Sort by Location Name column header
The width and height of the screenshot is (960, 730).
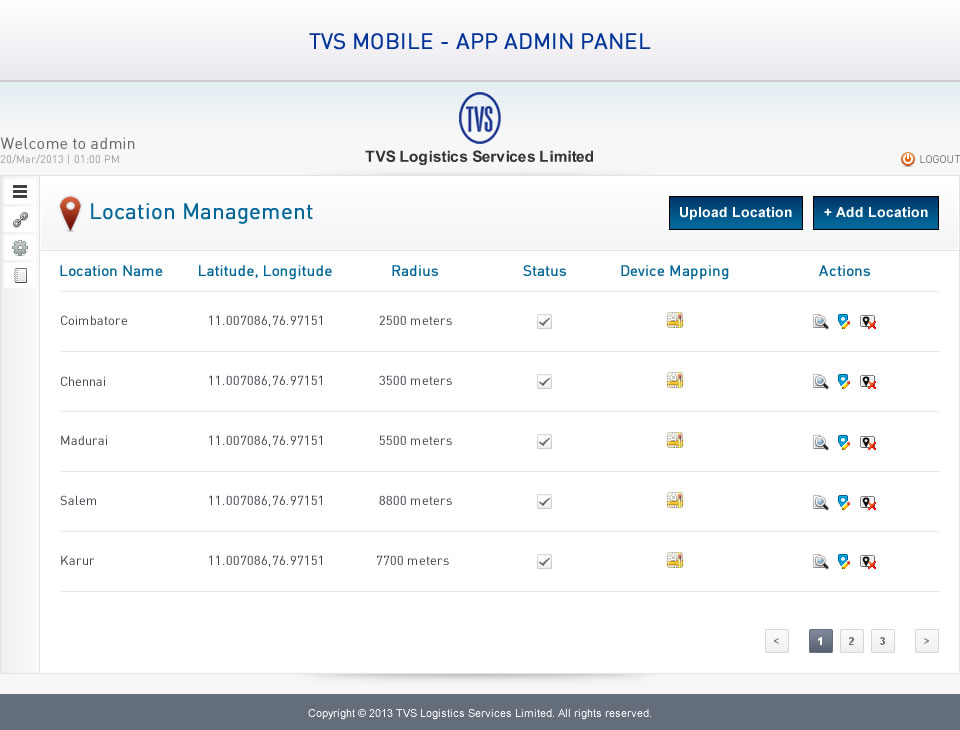[111, 271]
